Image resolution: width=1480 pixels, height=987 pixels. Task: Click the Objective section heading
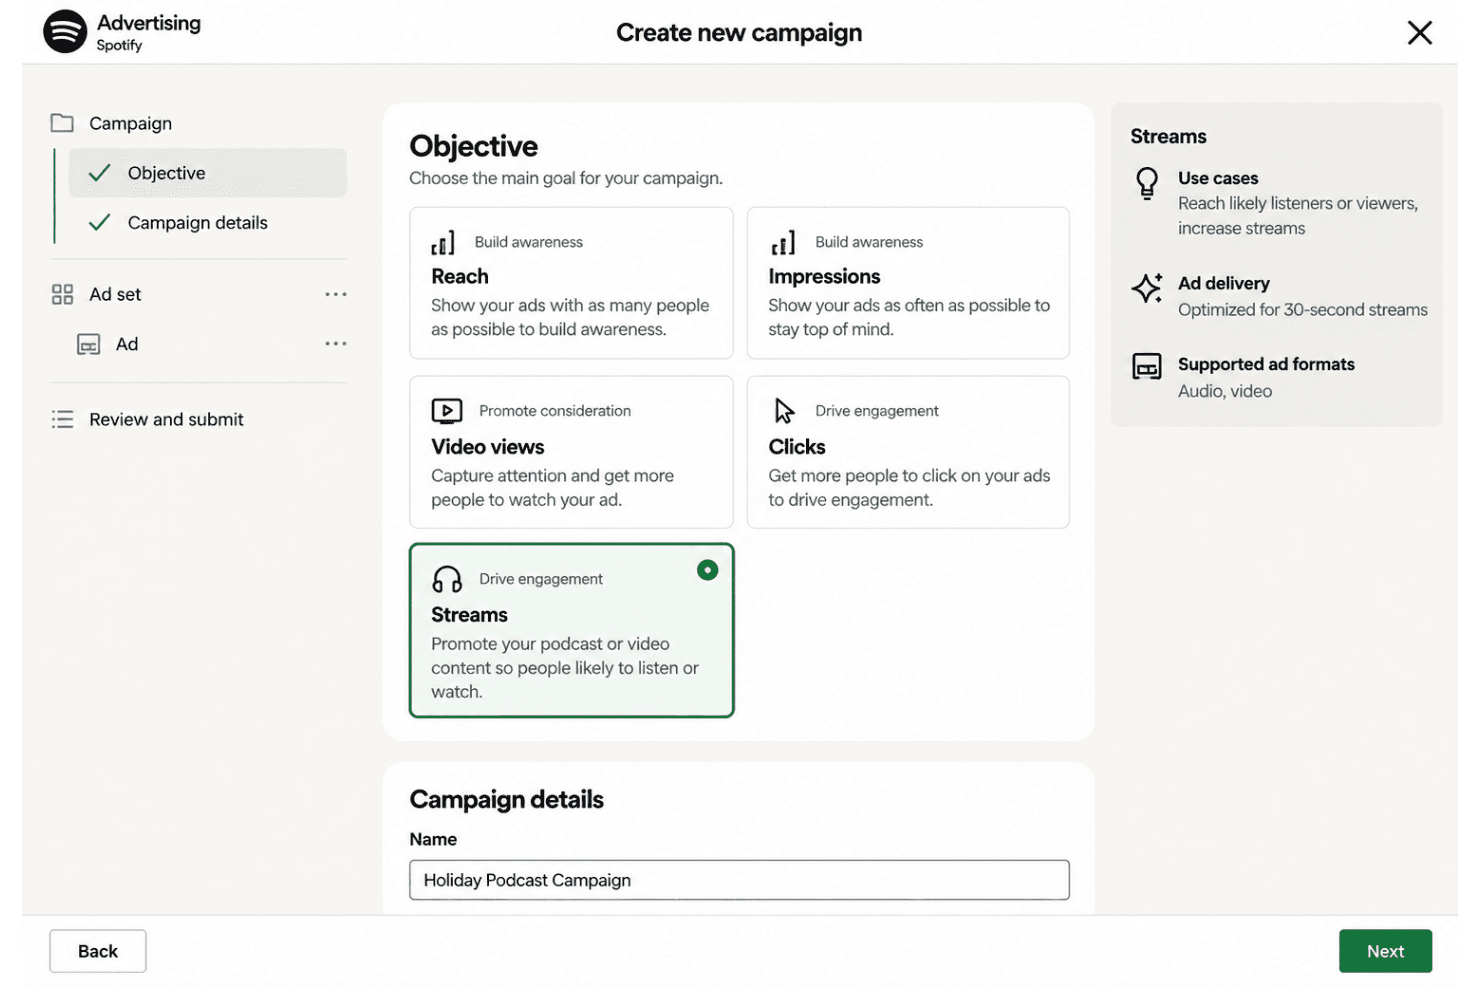click(x=474, y=146)
